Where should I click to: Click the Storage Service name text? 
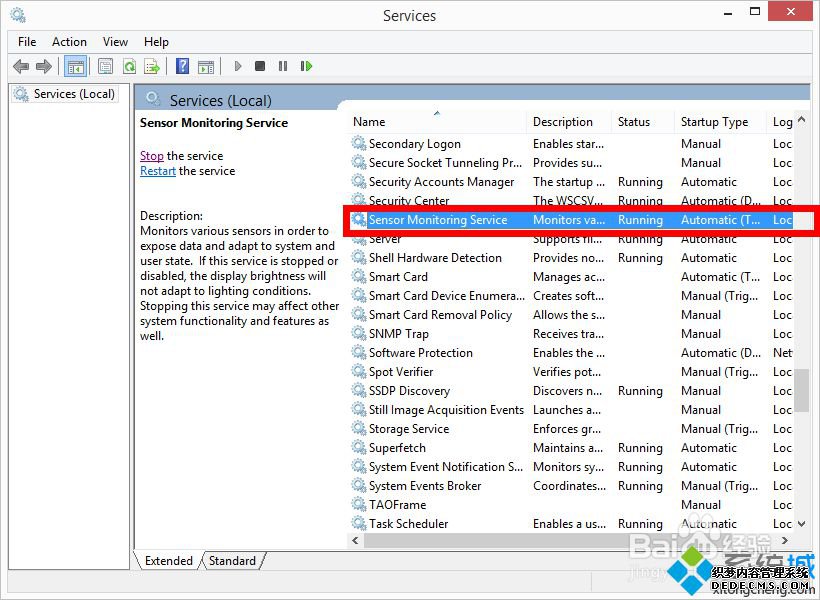(409, 429)
